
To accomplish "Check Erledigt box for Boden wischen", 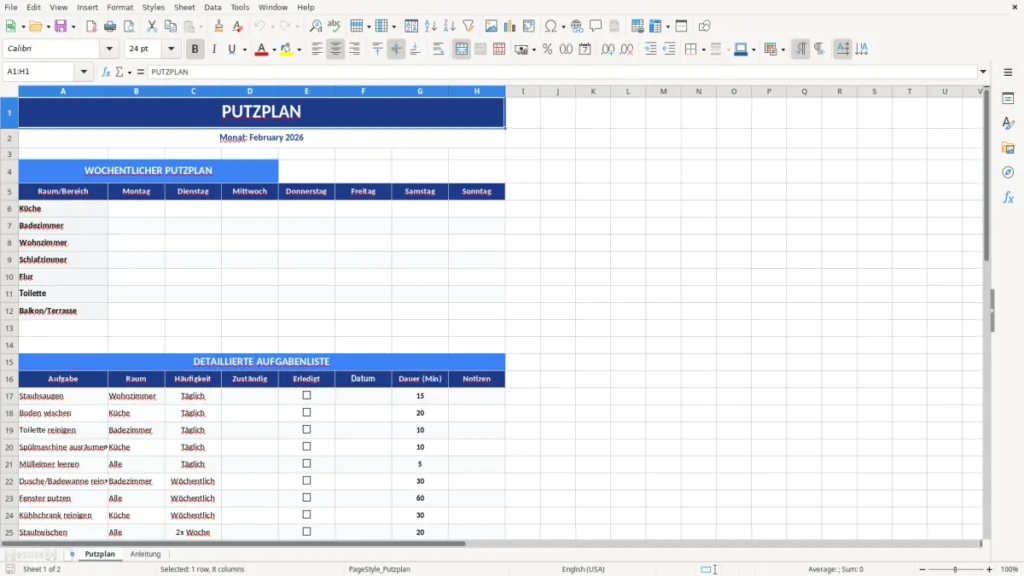I will tap(306, 413).
